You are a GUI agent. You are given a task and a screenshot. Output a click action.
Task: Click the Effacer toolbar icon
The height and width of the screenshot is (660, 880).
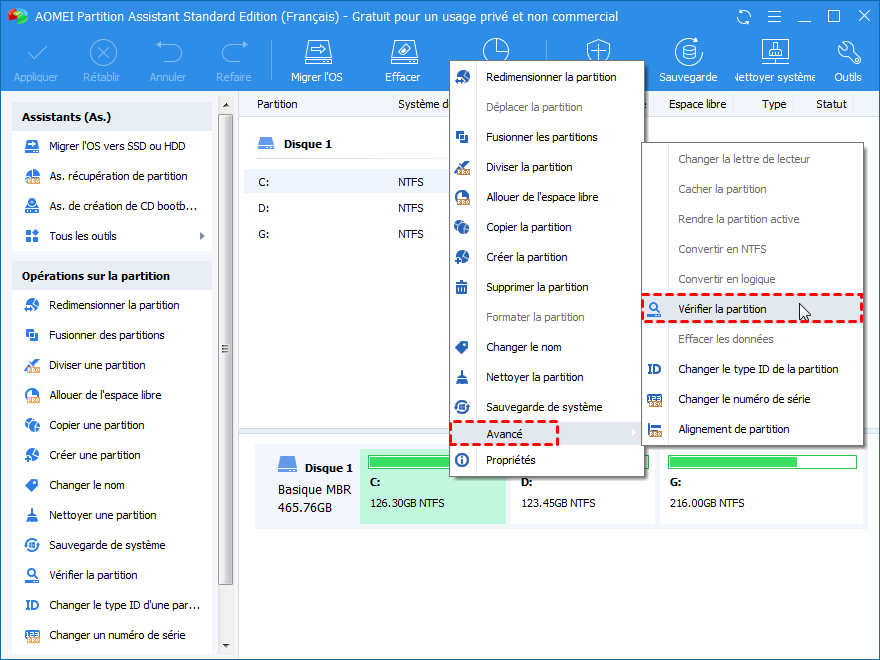click(404, 53)
